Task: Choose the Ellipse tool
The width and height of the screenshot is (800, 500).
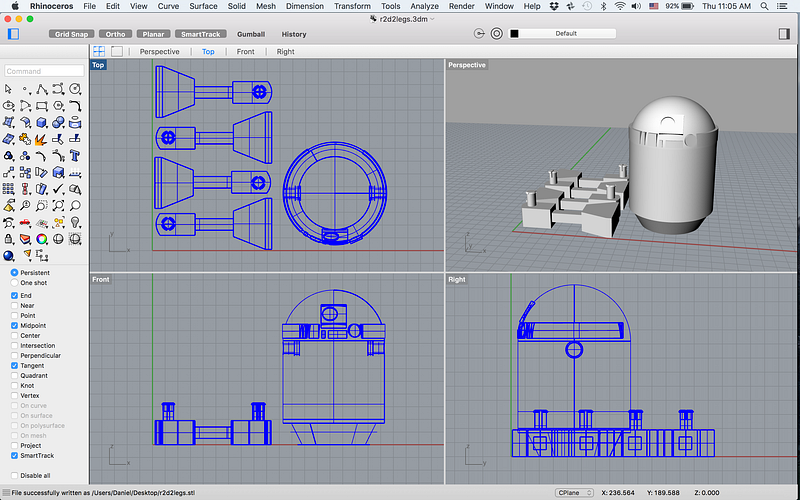Action: 8,106
